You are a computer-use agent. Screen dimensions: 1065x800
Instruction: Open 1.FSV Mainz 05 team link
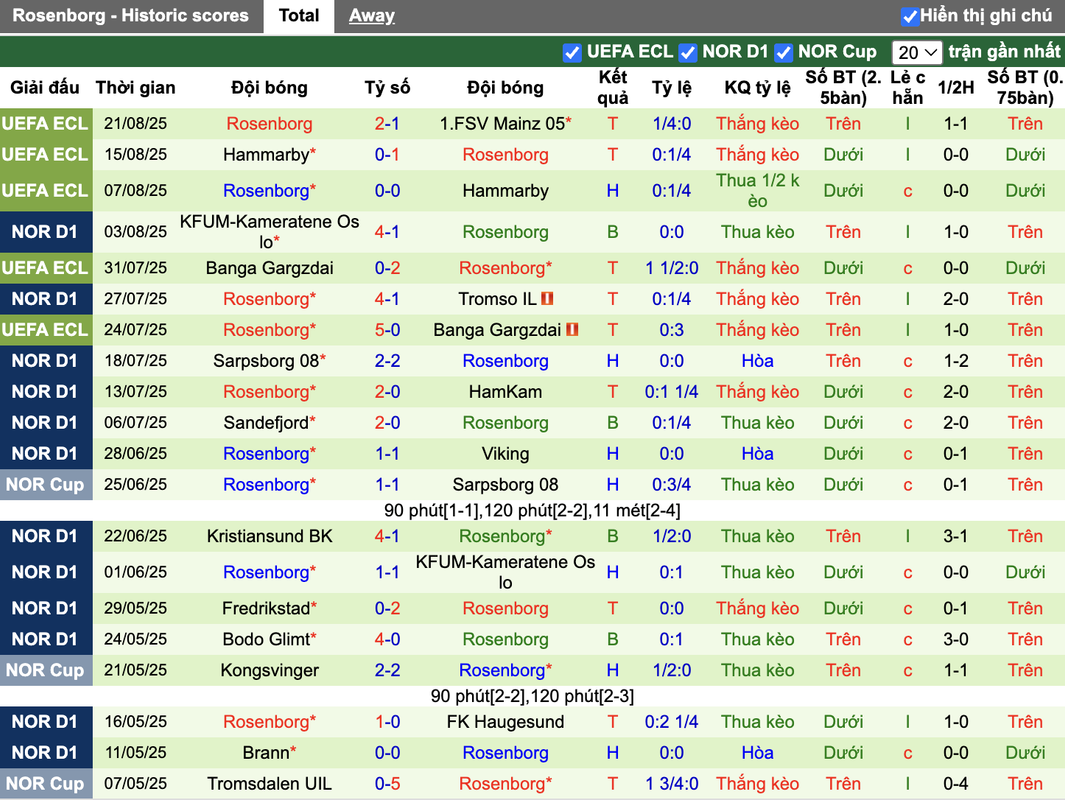(x=505, y=124)
